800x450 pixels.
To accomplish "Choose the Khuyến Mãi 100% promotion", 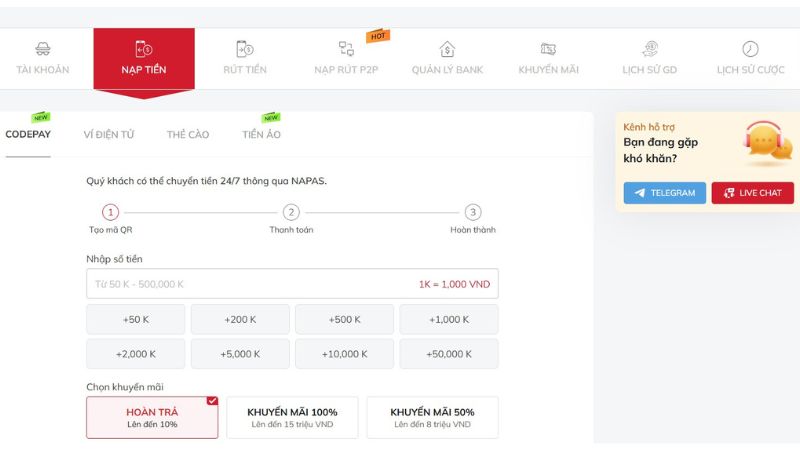I will pos(292,417).
